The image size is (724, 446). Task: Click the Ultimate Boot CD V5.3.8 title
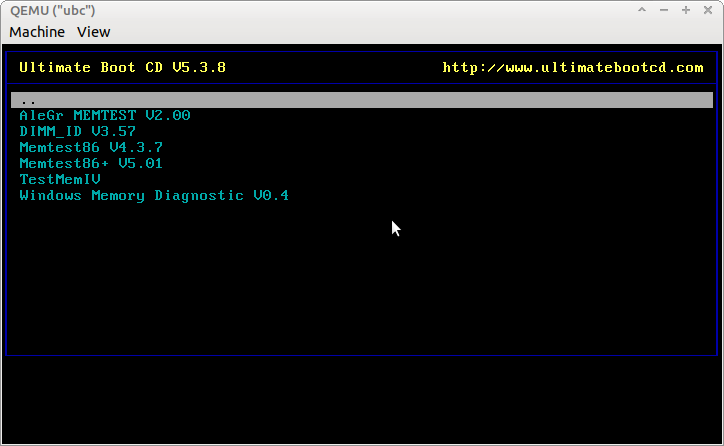tap(122, 67)
